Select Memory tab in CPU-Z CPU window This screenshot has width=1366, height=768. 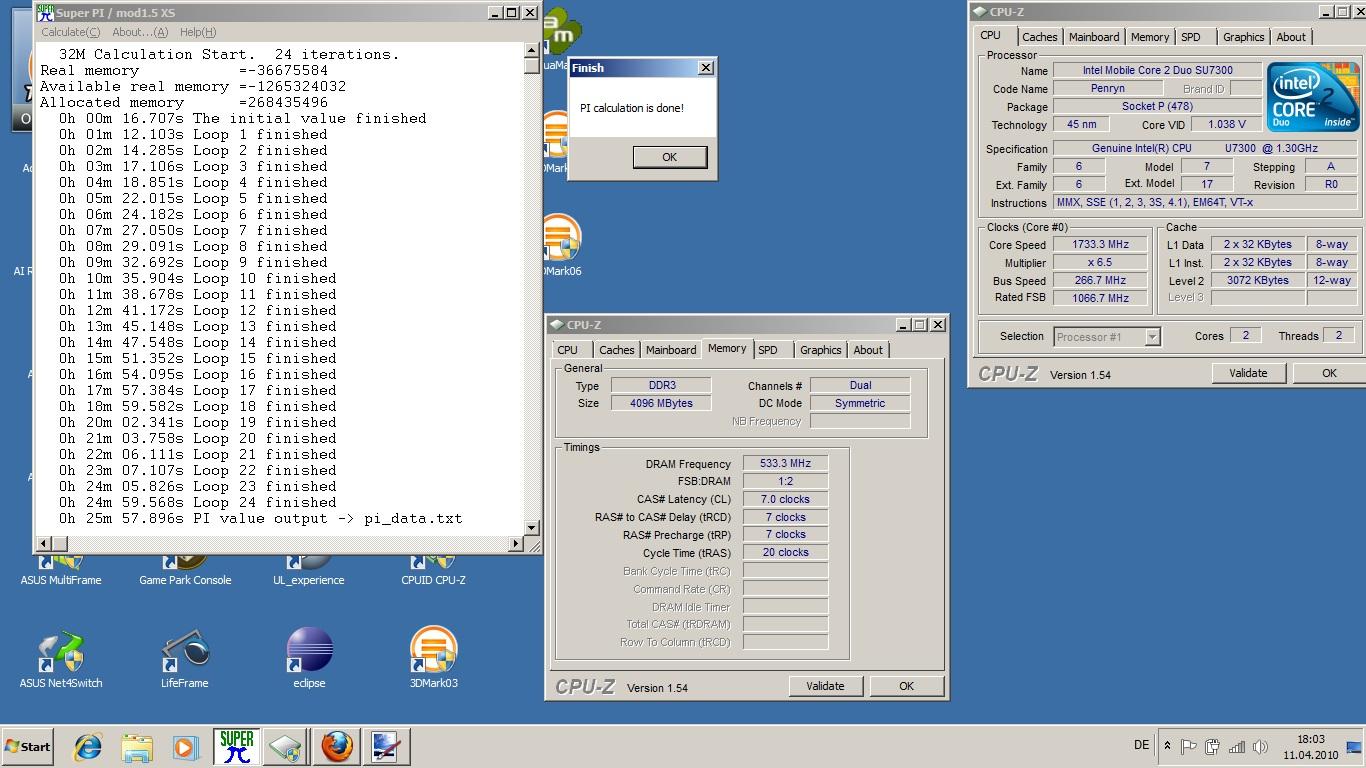point(1150,37)
